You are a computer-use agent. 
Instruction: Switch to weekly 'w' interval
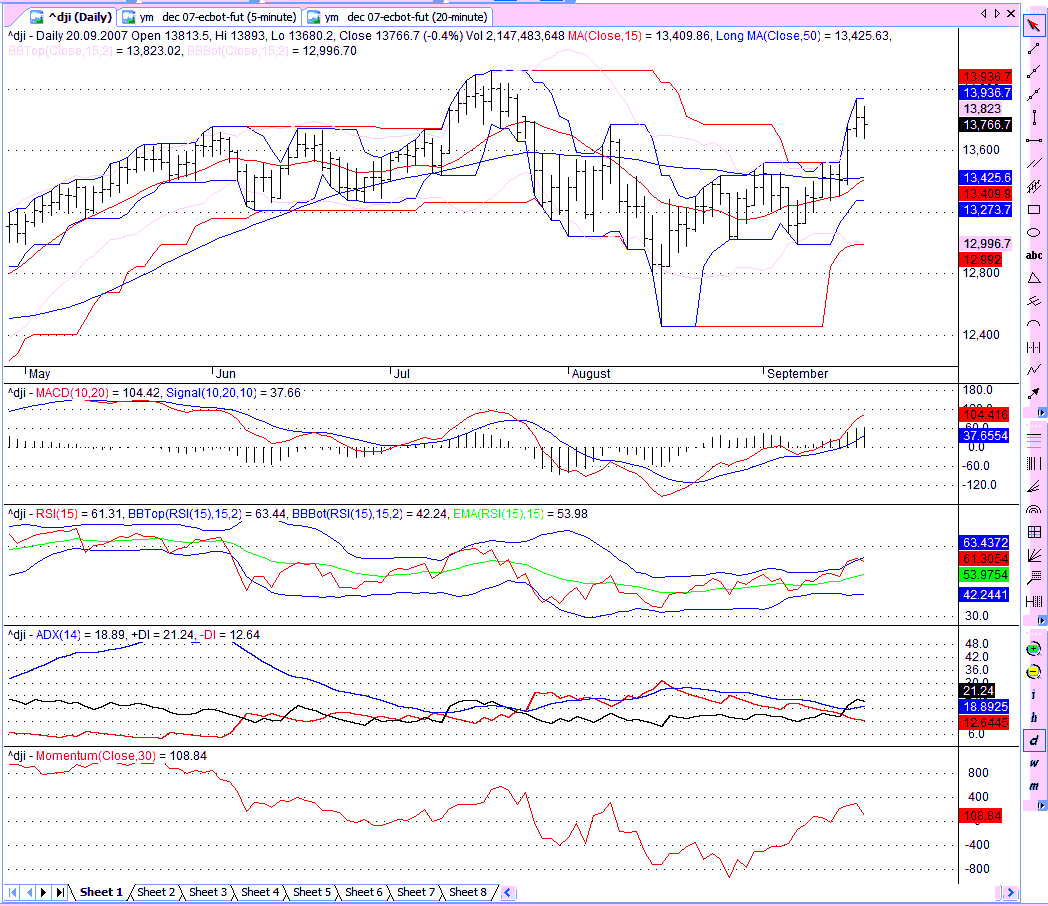tap(1034, 763)
